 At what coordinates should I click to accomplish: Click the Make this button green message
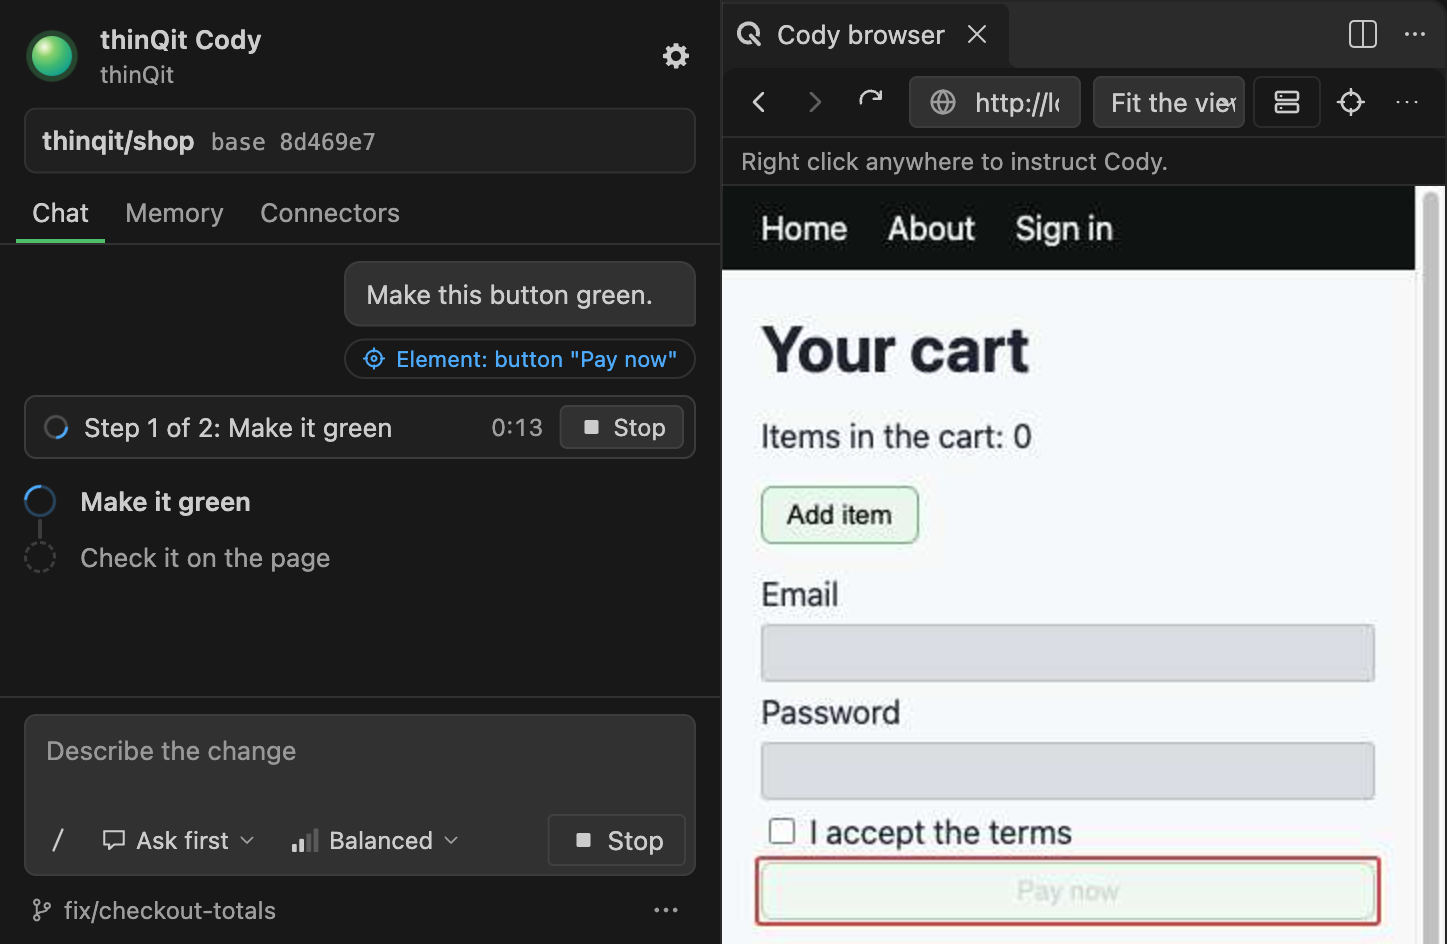click(520, 294)
